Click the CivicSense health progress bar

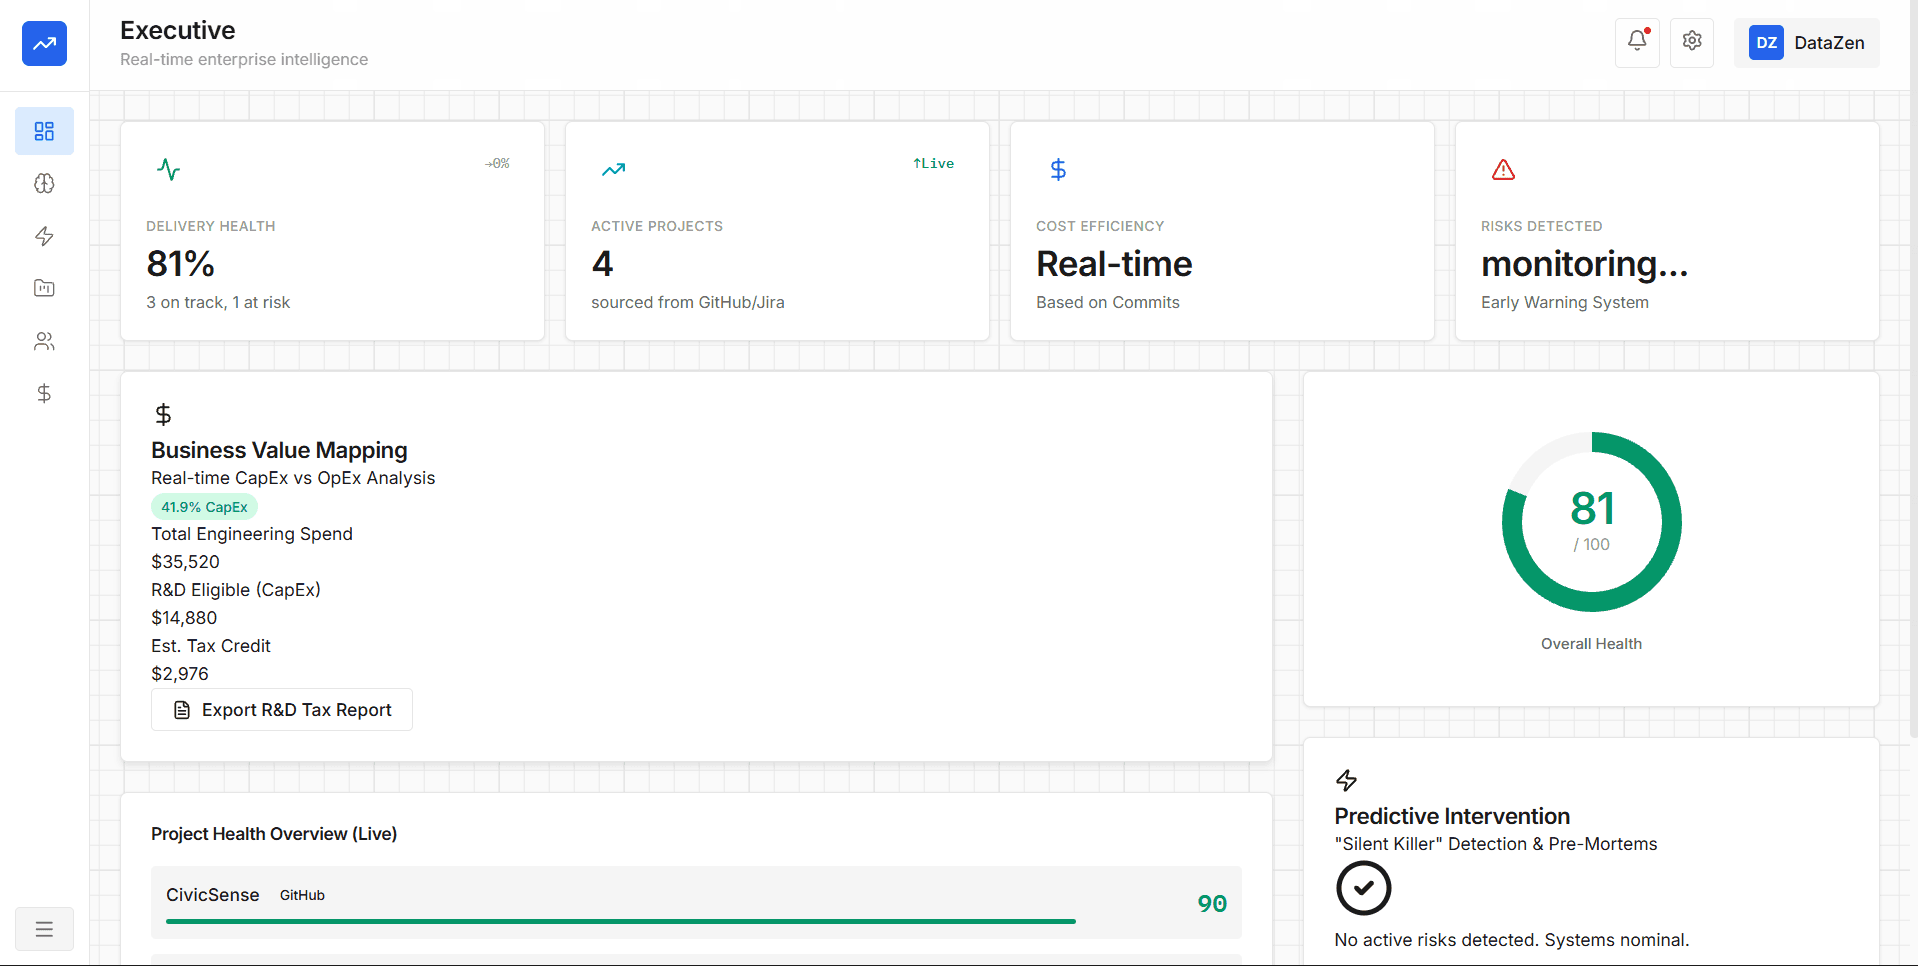(x=621, y=921)
